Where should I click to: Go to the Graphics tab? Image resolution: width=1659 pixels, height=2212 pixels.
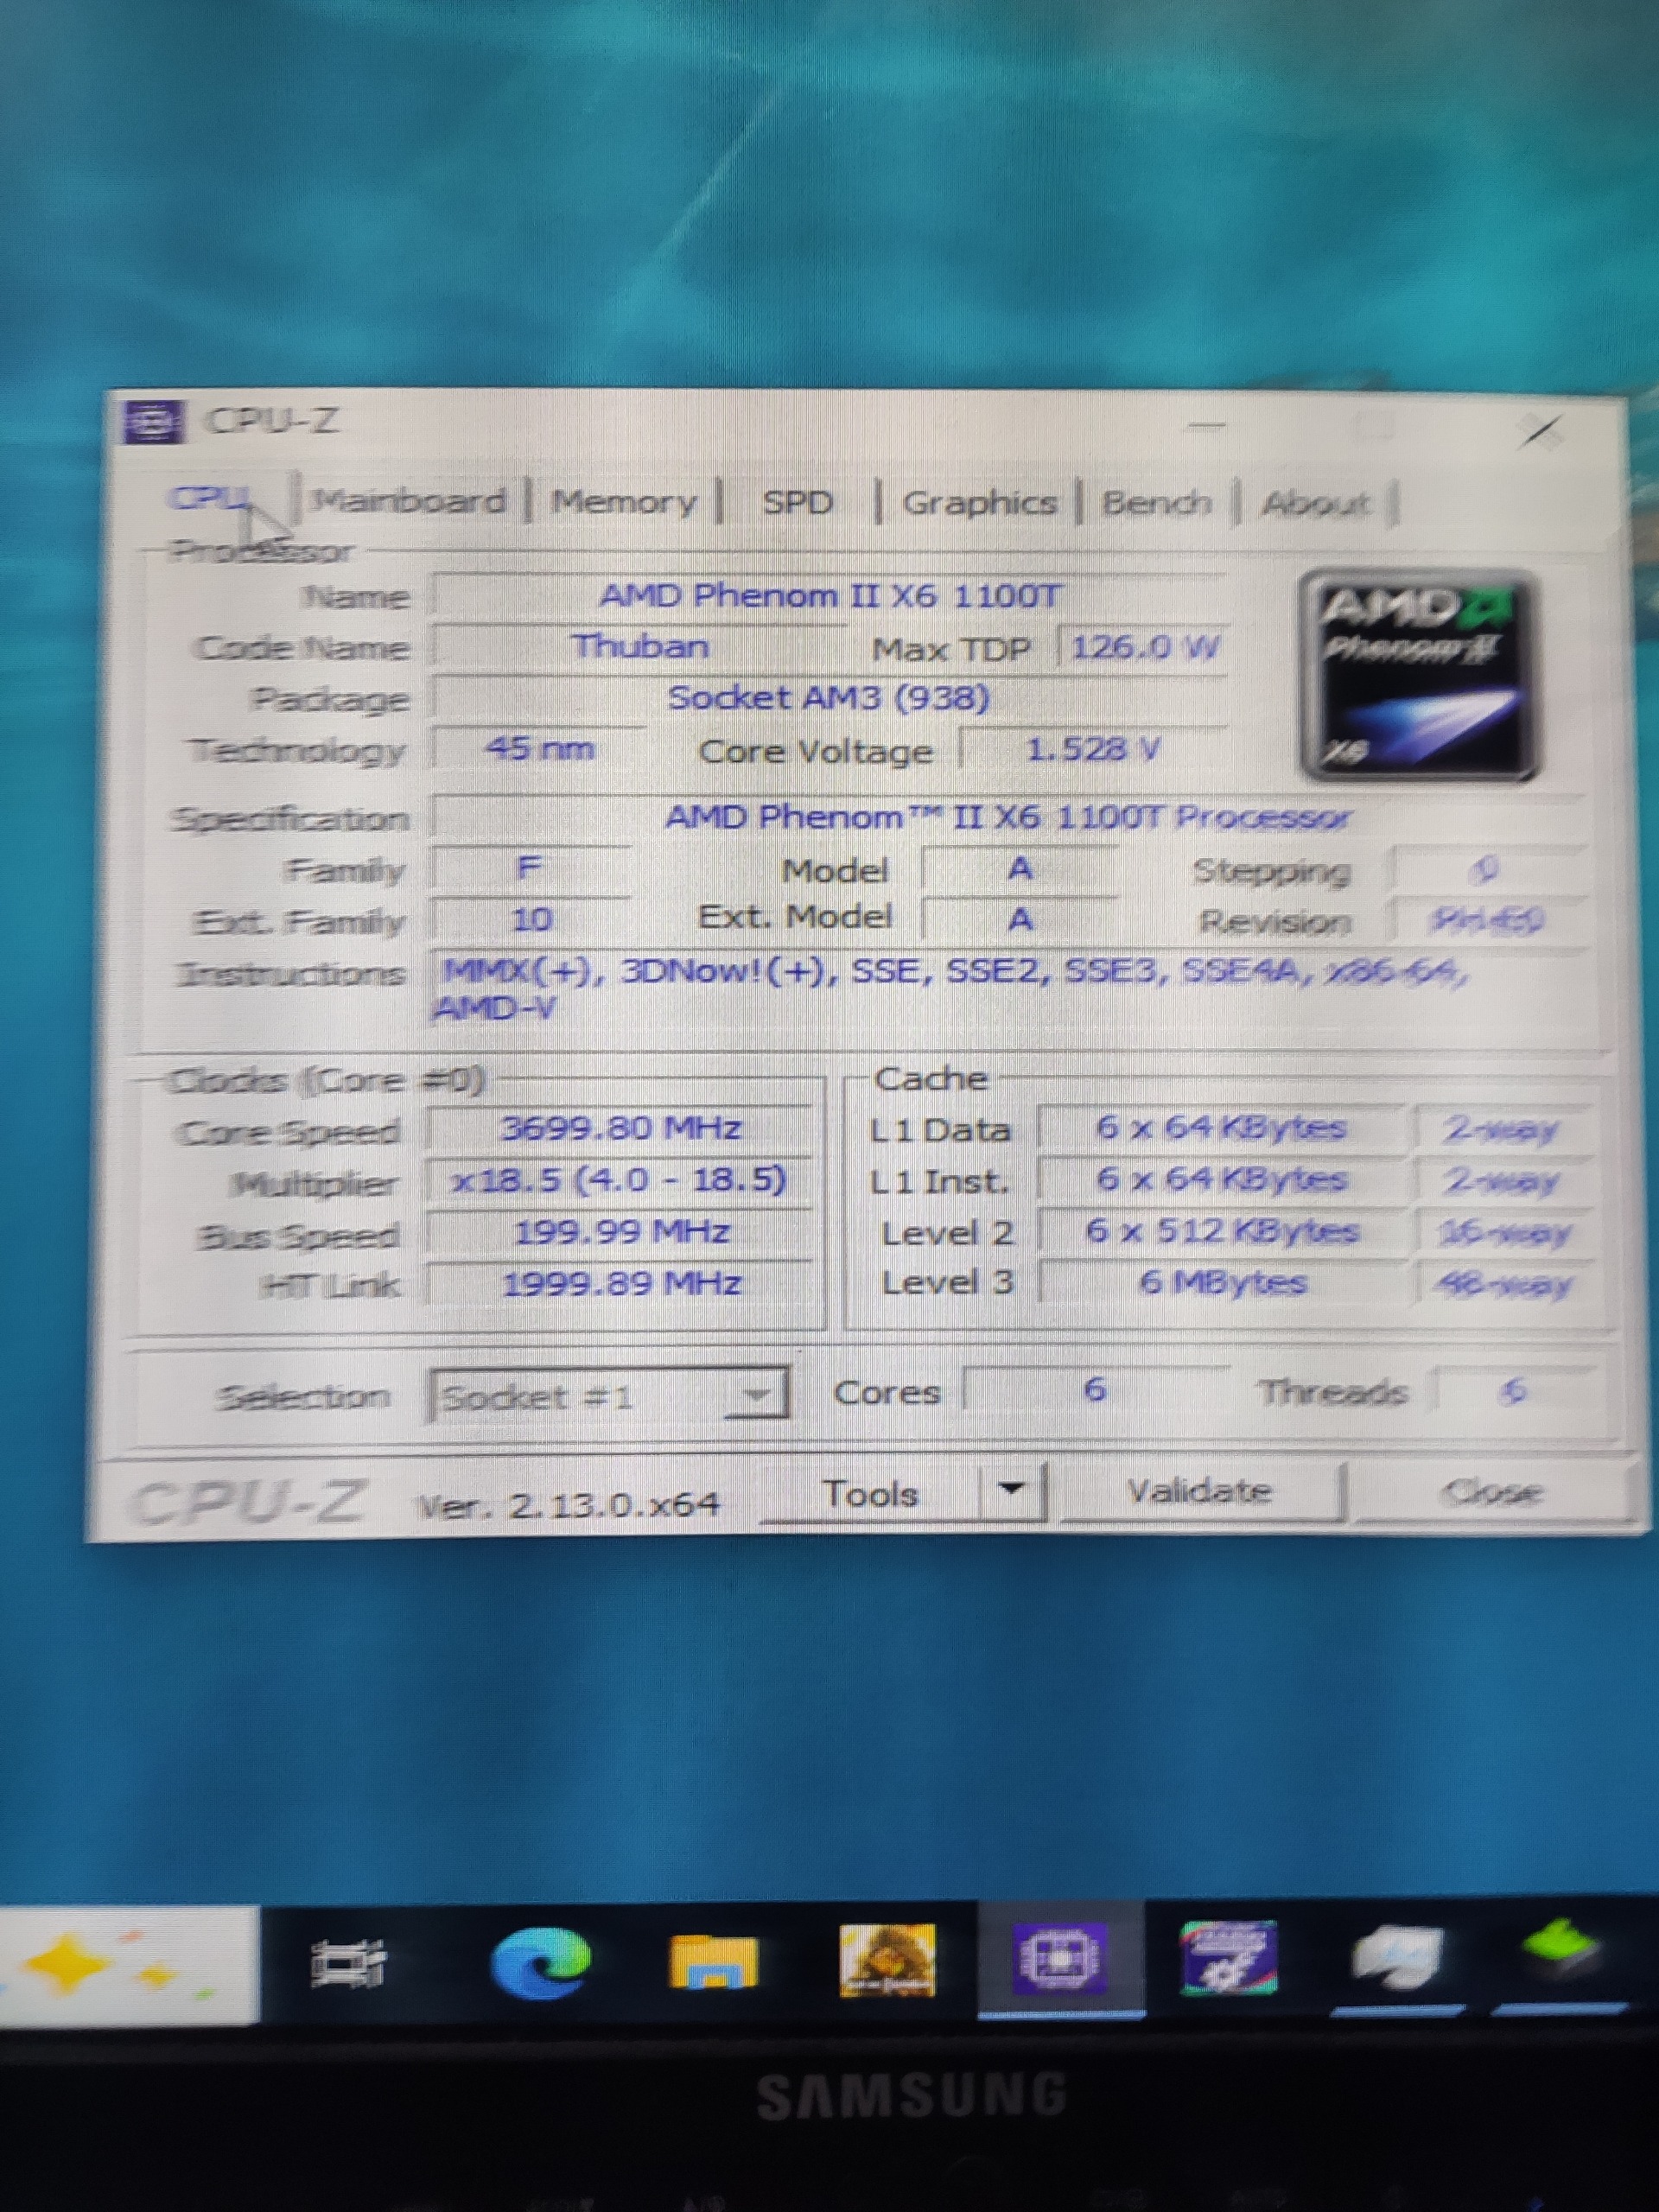pyautogui.click(x=979, y=502)
